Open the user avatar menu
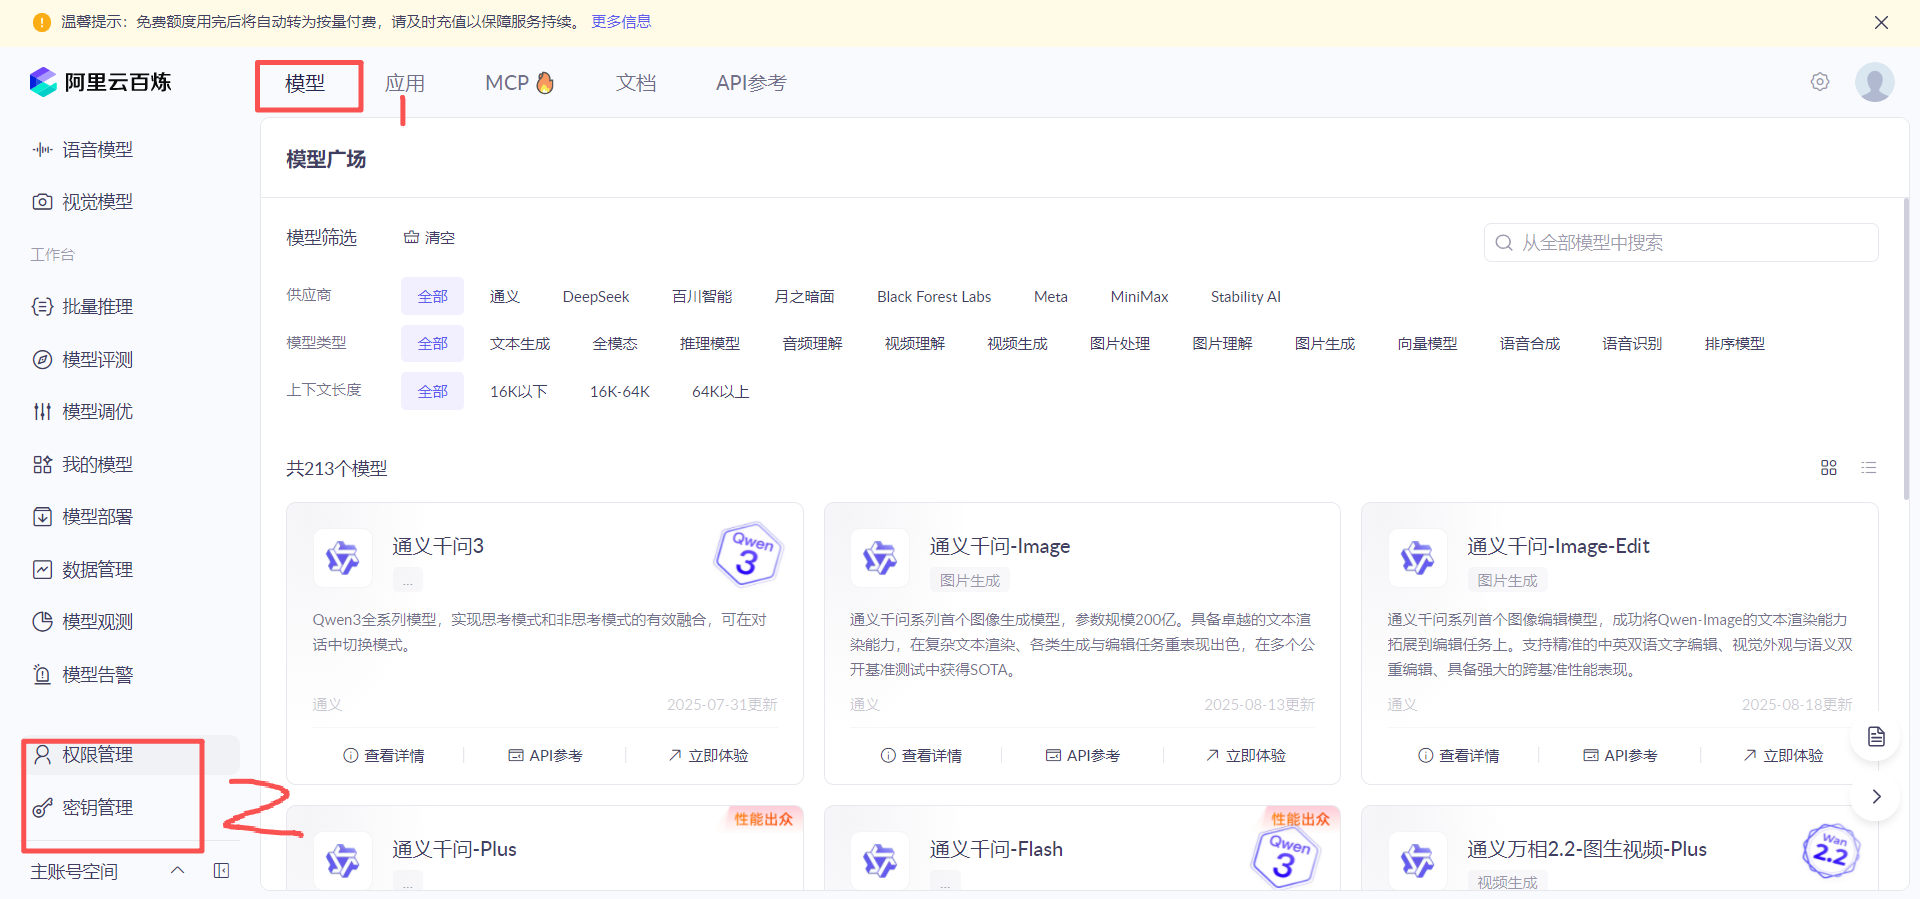 click(x=1875, y=82)
